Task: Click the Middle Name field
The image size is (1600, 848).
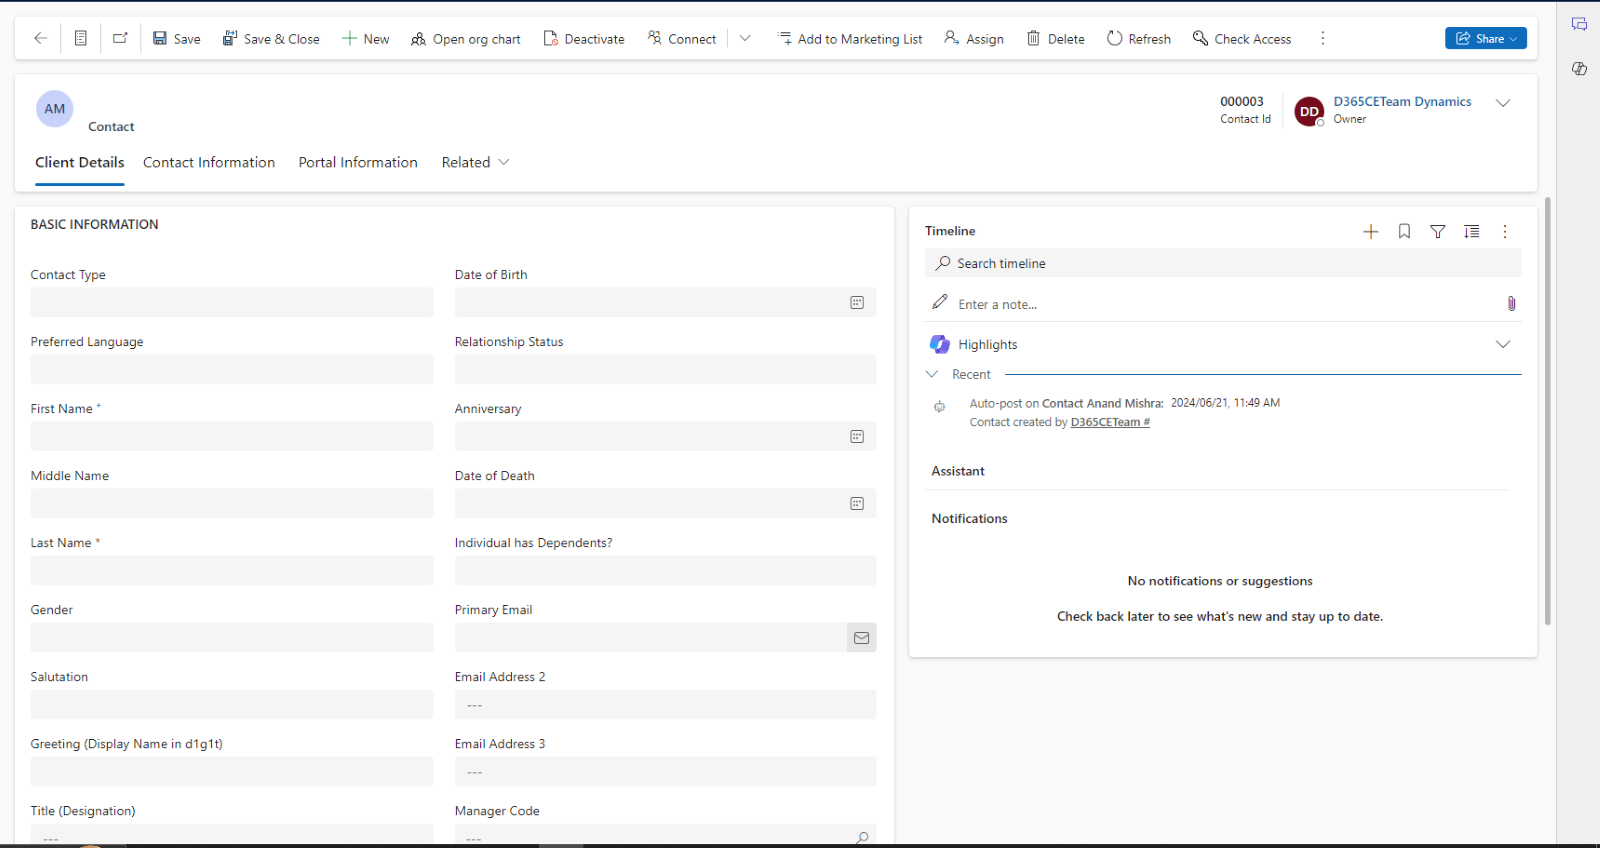Action: [232, 503]
